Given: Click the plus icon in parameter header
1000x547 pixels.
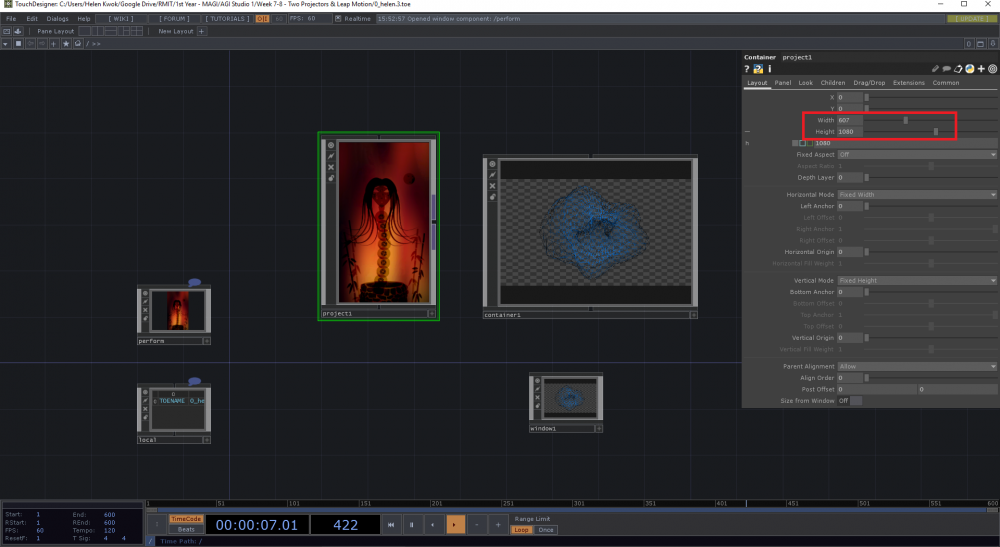Looking at the screenshot, I should tap(981, 69).
